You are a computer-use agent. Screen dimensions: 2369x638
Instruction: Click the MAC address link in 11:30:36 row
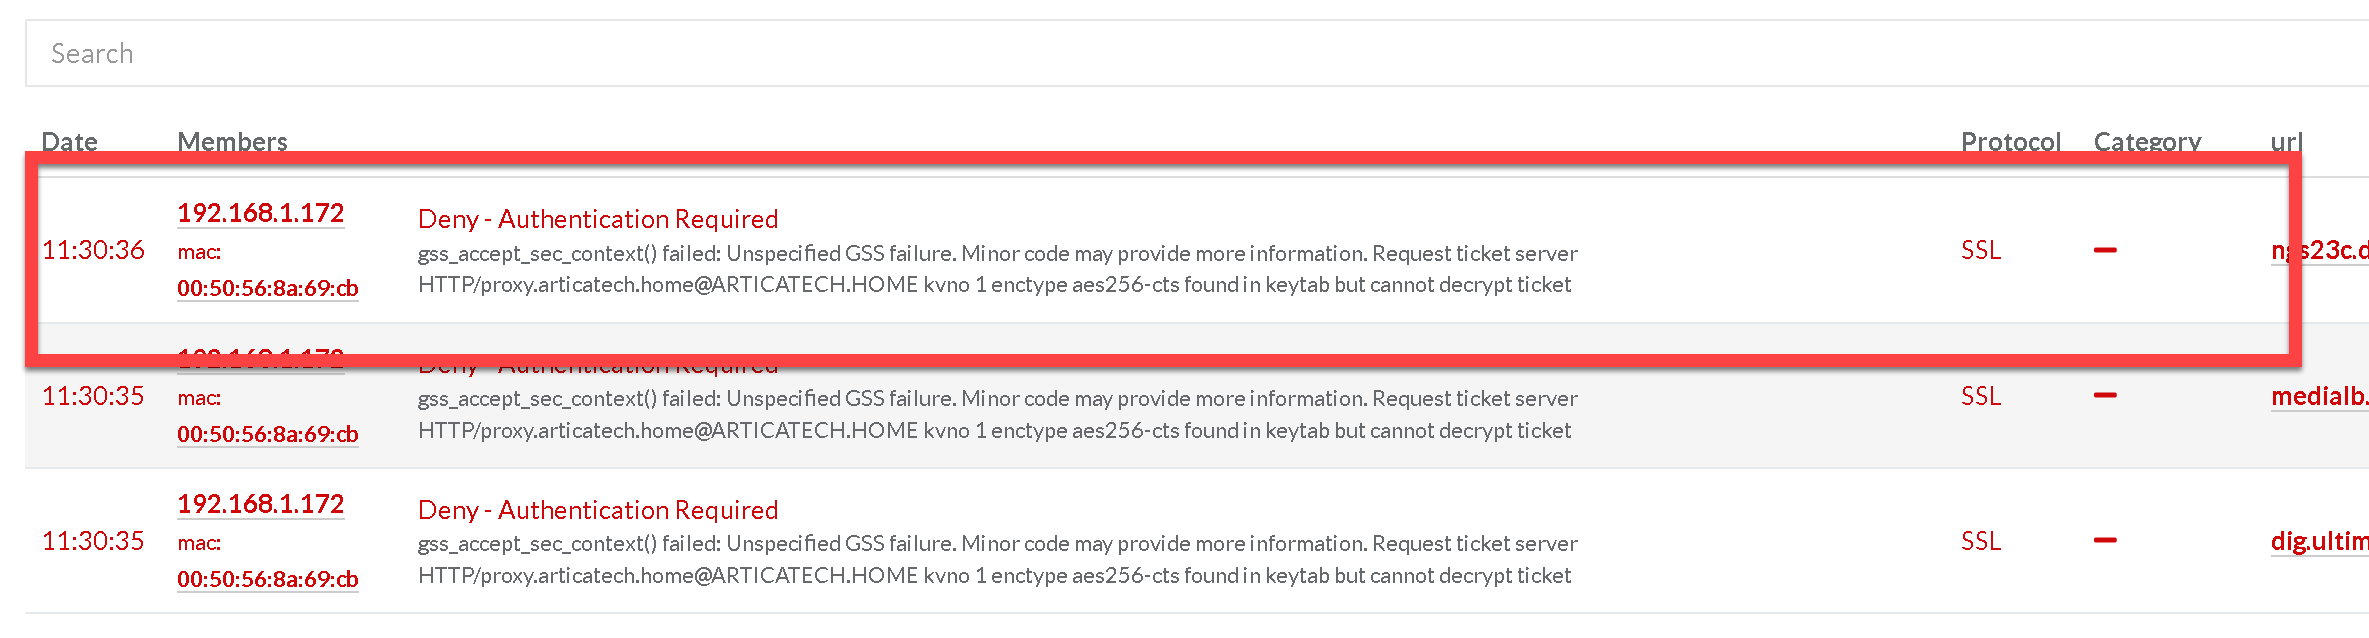(267, 288)
